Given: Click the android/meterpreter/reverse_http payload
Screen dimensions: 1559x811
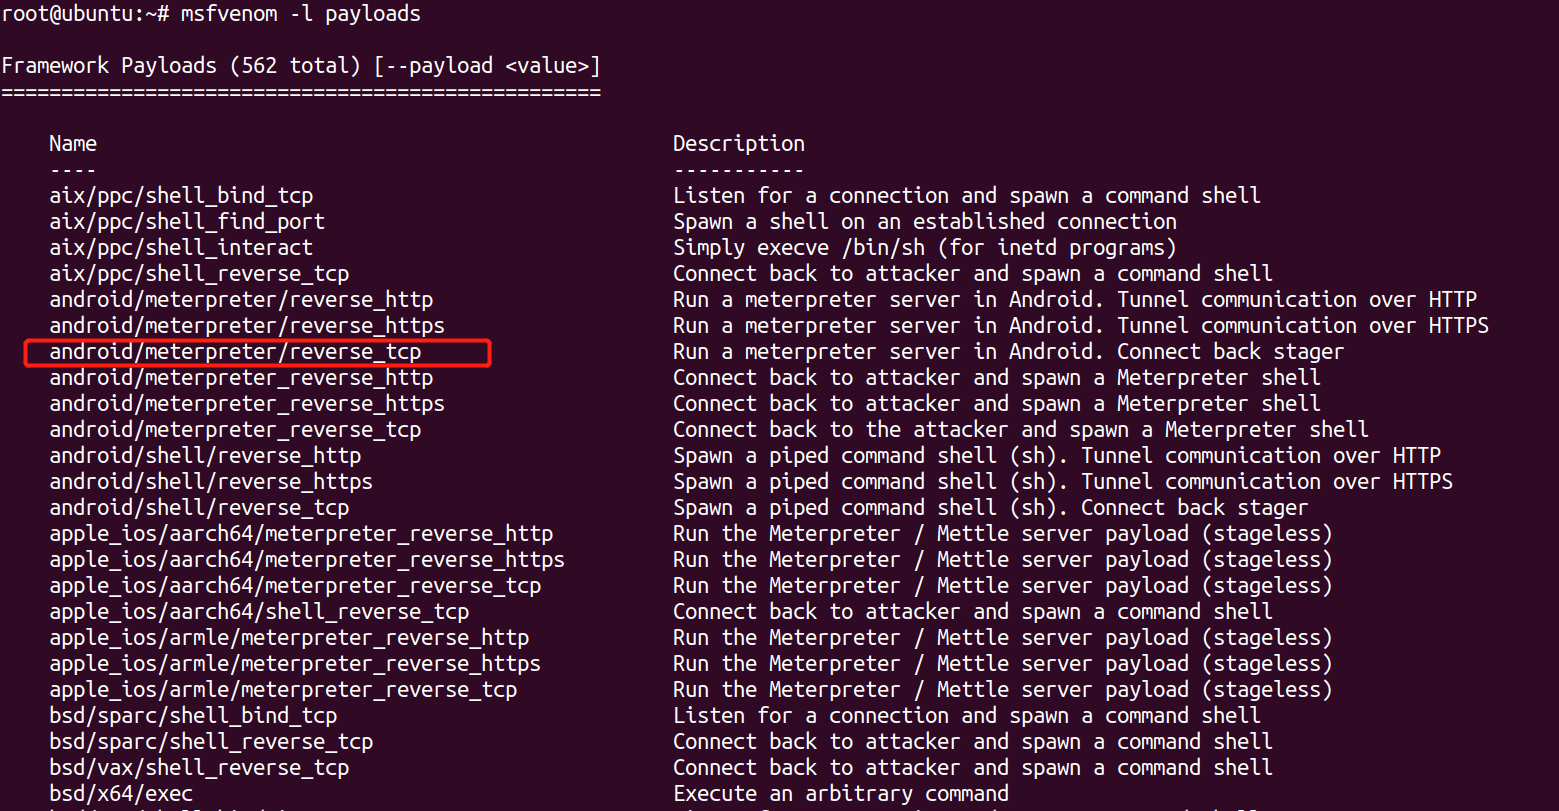Looking at the screenshot, I should [241, 300].
